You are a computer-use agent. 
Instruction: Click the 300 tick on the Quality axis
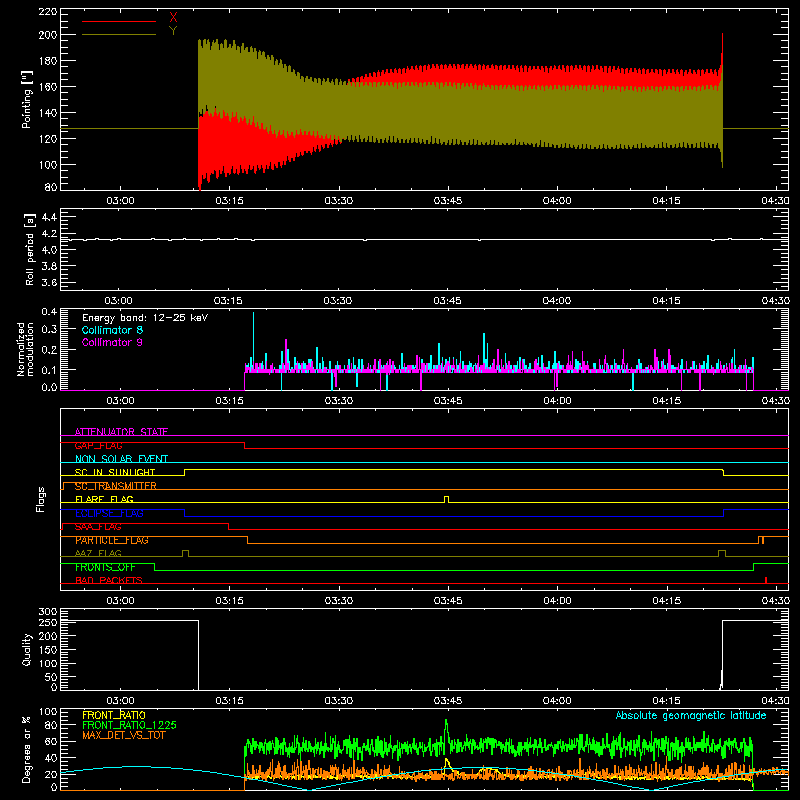(47, 612)
